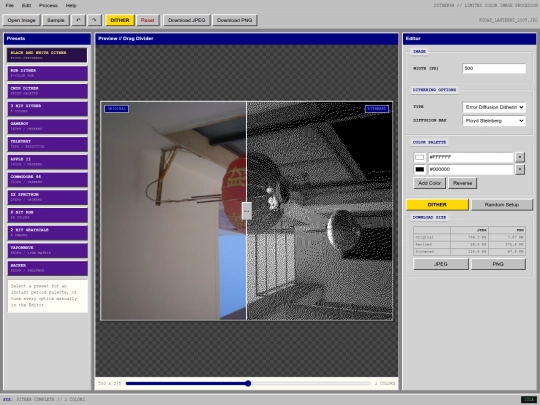540x405 pixels.
Task: Click the #000000 hex input field
Action: click(470, 169)
